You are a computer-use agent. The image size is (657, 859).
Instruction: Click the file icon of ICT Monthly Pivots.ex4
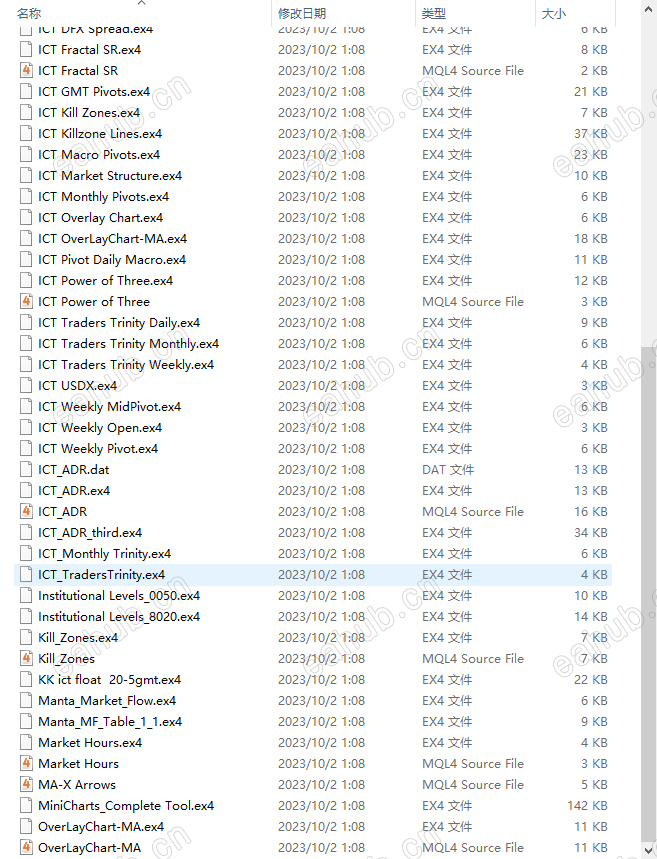[26, 196]
